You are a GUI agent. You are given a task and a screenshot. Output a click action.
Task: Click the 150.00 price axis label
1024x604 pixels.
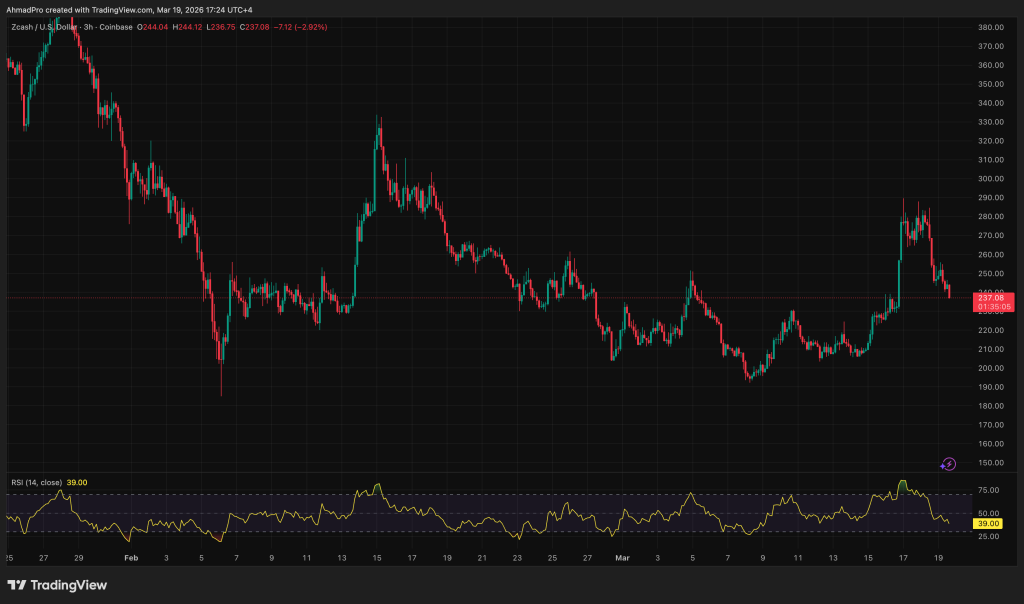tap(991, 463)
